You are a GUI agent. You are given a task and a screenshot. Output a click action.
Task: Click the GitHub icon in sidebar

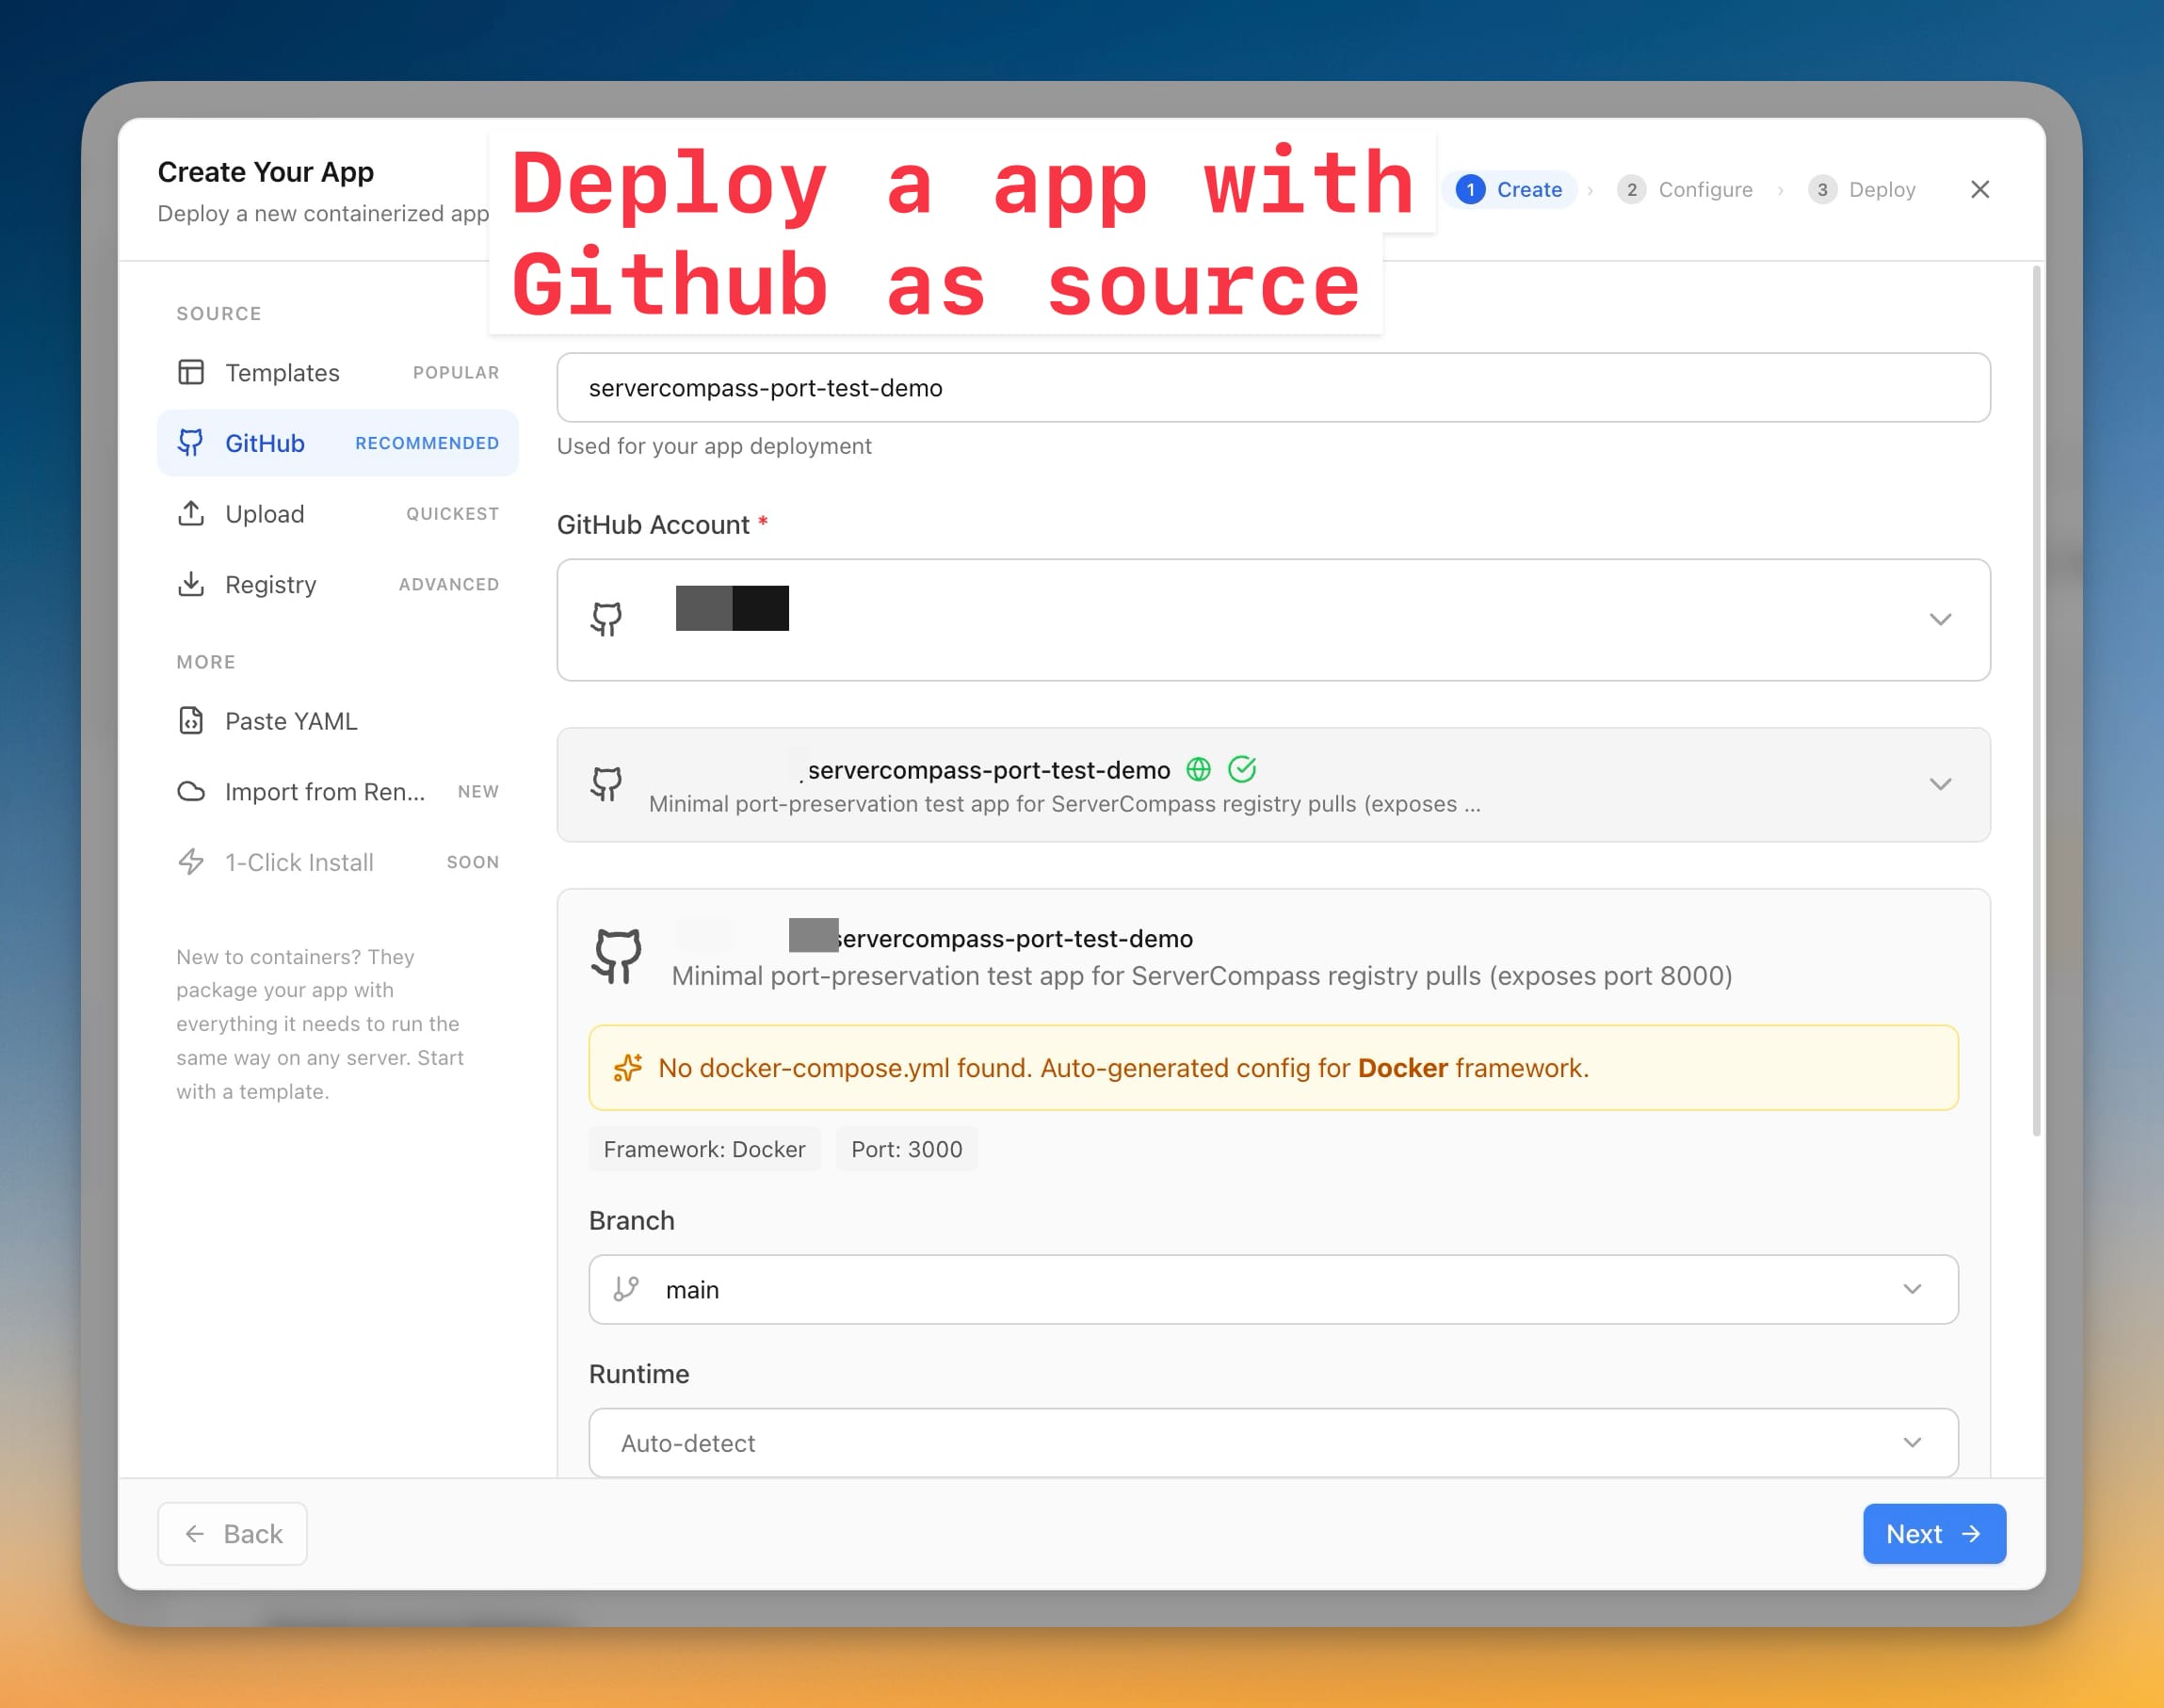pos(191,443)
